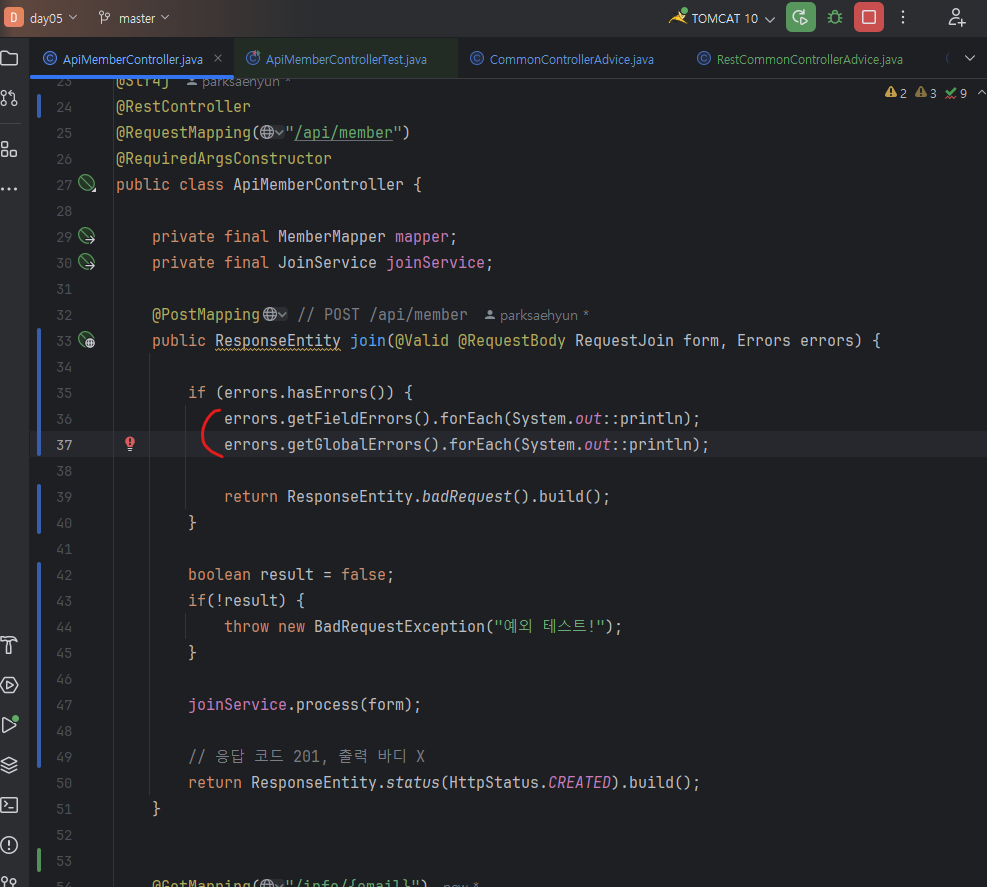This screenshot has width=987, height=887.
Task: Open the add user code-with-me icon
Action: click(x=957, y=18)
